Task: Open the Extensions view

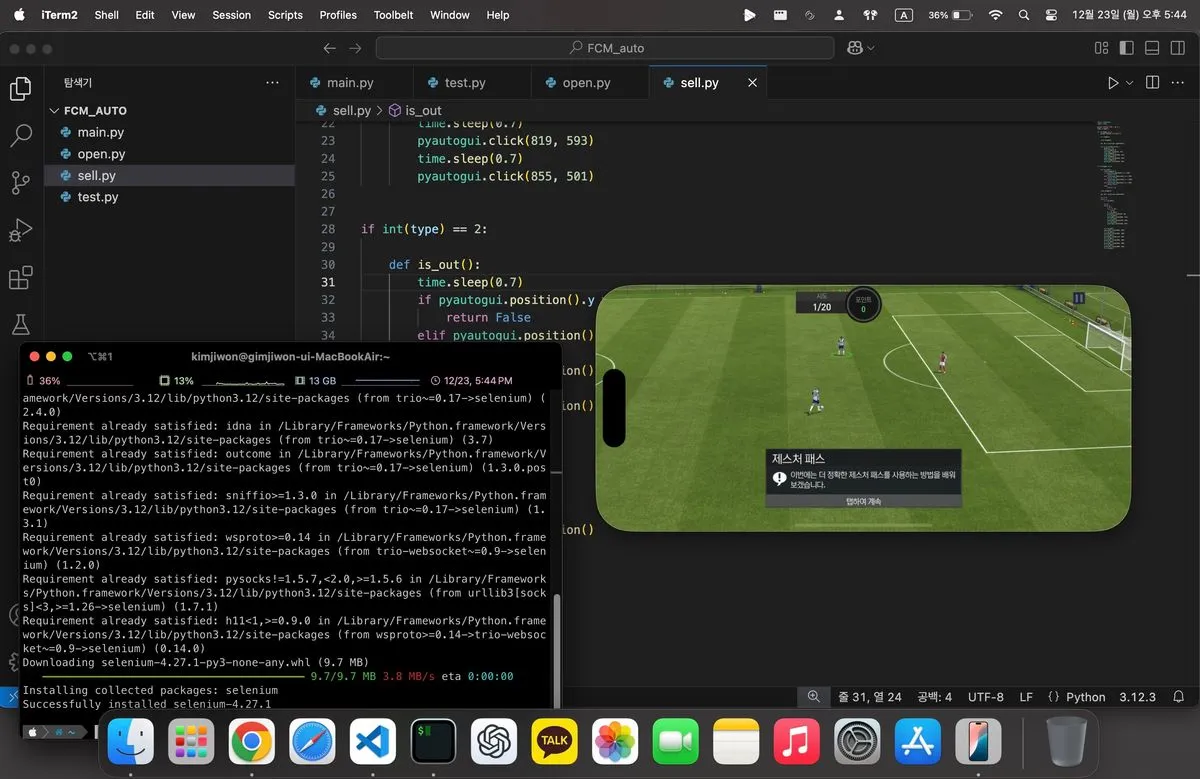Action: (20, 277)
